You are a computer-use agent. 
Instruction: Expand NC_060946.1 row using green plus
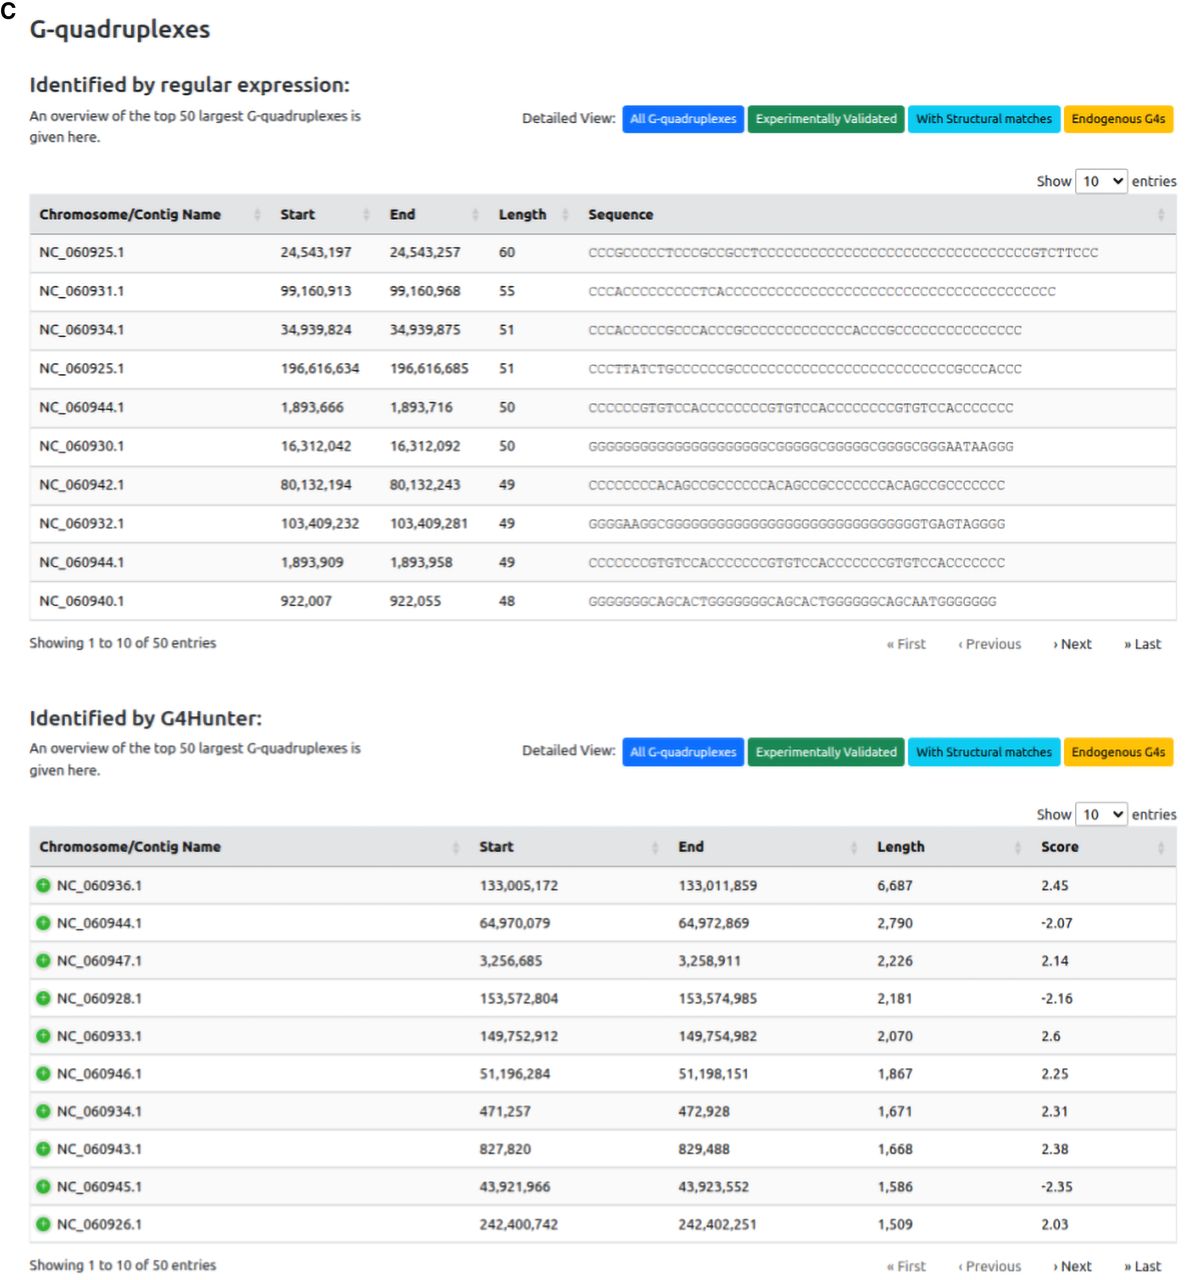point(43,1074)
